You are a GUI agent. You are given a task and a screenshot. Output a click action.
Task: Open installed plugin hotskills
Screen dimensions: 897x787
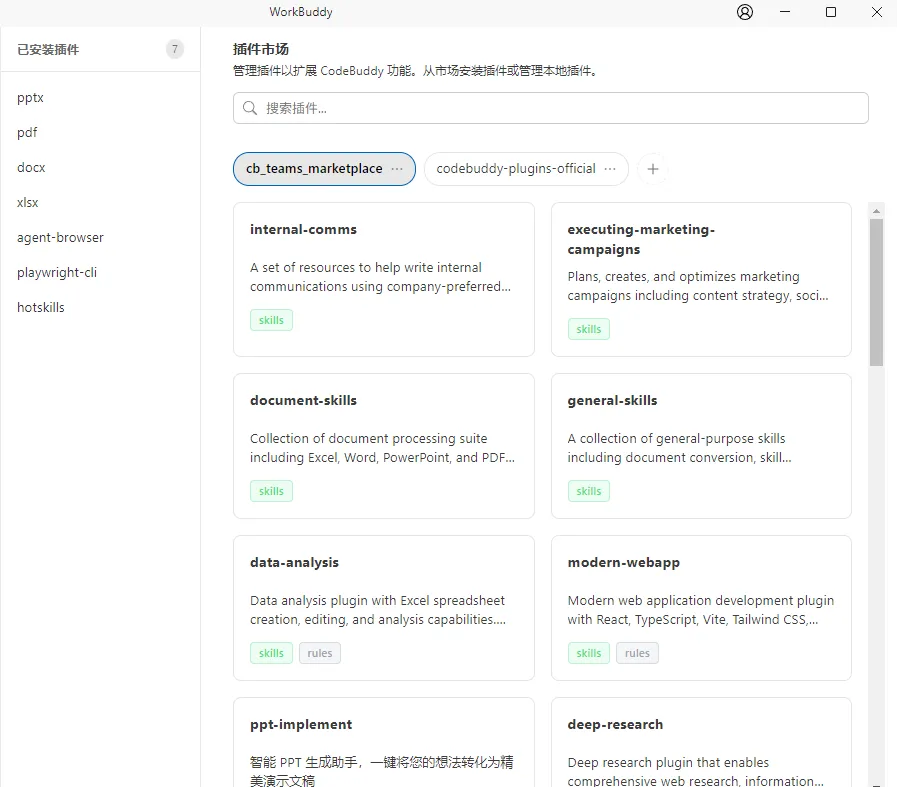click(41, 307)
